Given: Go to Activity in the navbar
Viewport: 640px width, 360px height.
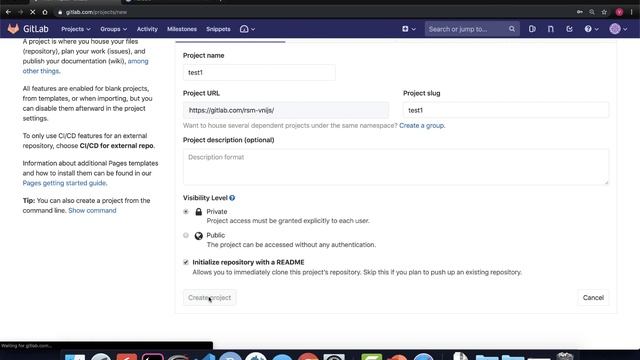Looking at the screenshot, I should [147, 29].
